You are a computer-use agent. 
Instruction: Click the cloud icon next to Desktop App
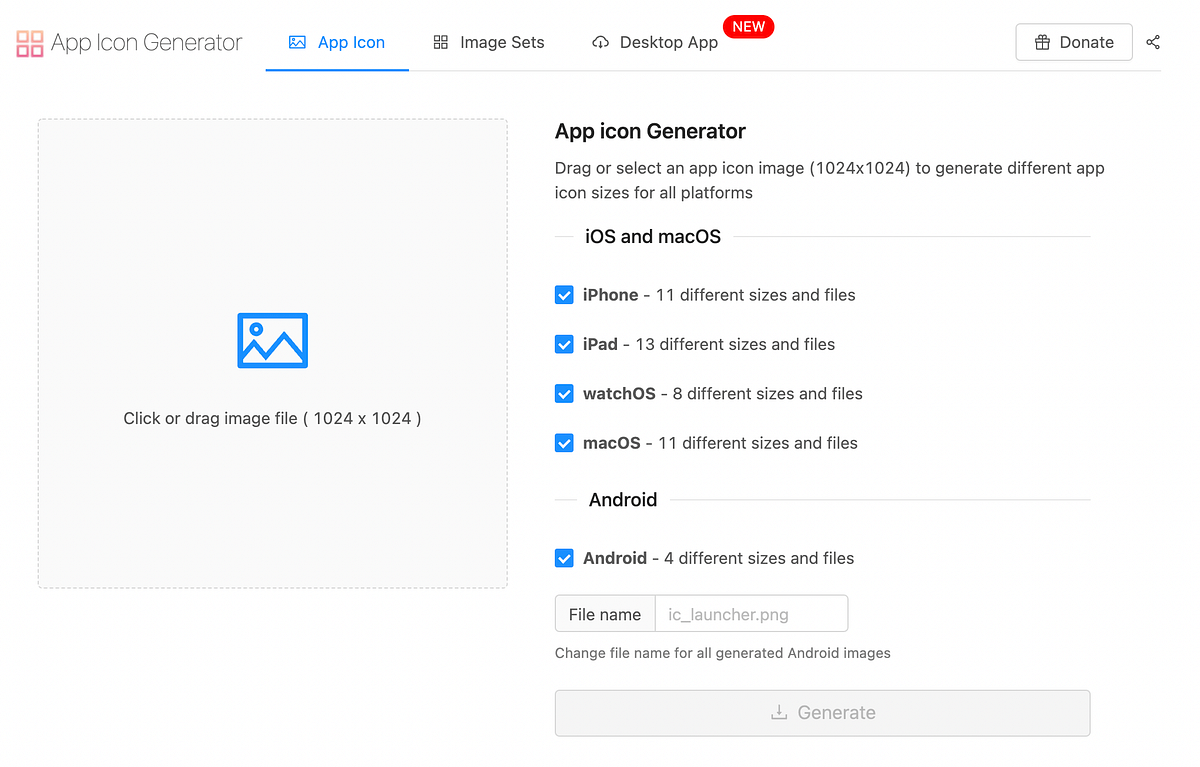[601, 42]
